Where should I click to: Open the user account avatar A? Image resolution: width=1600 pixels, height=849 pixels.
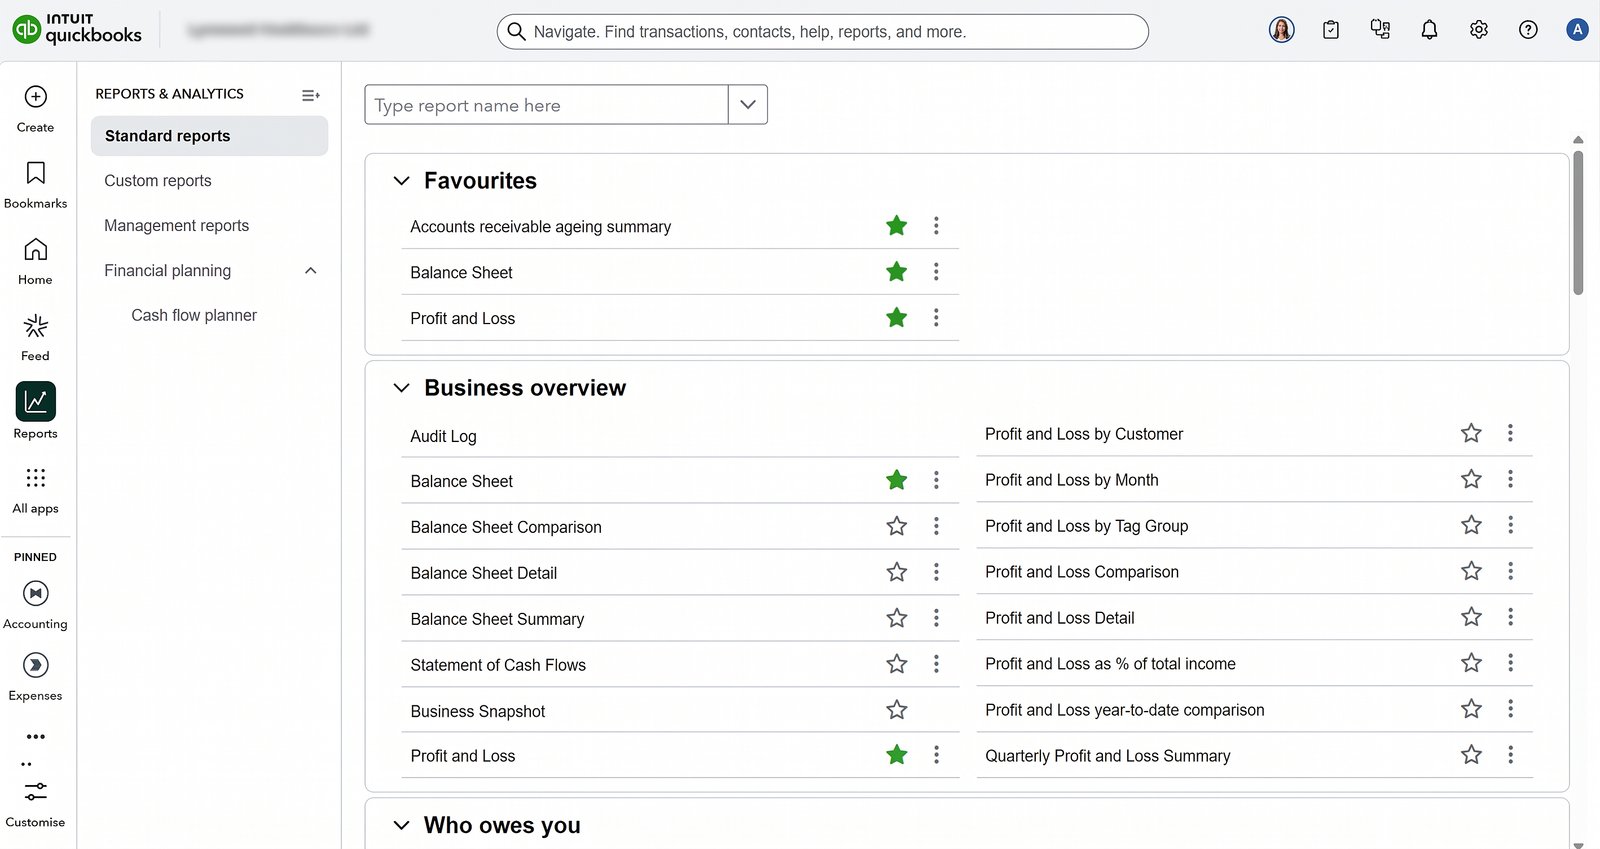pos(1577,30)
